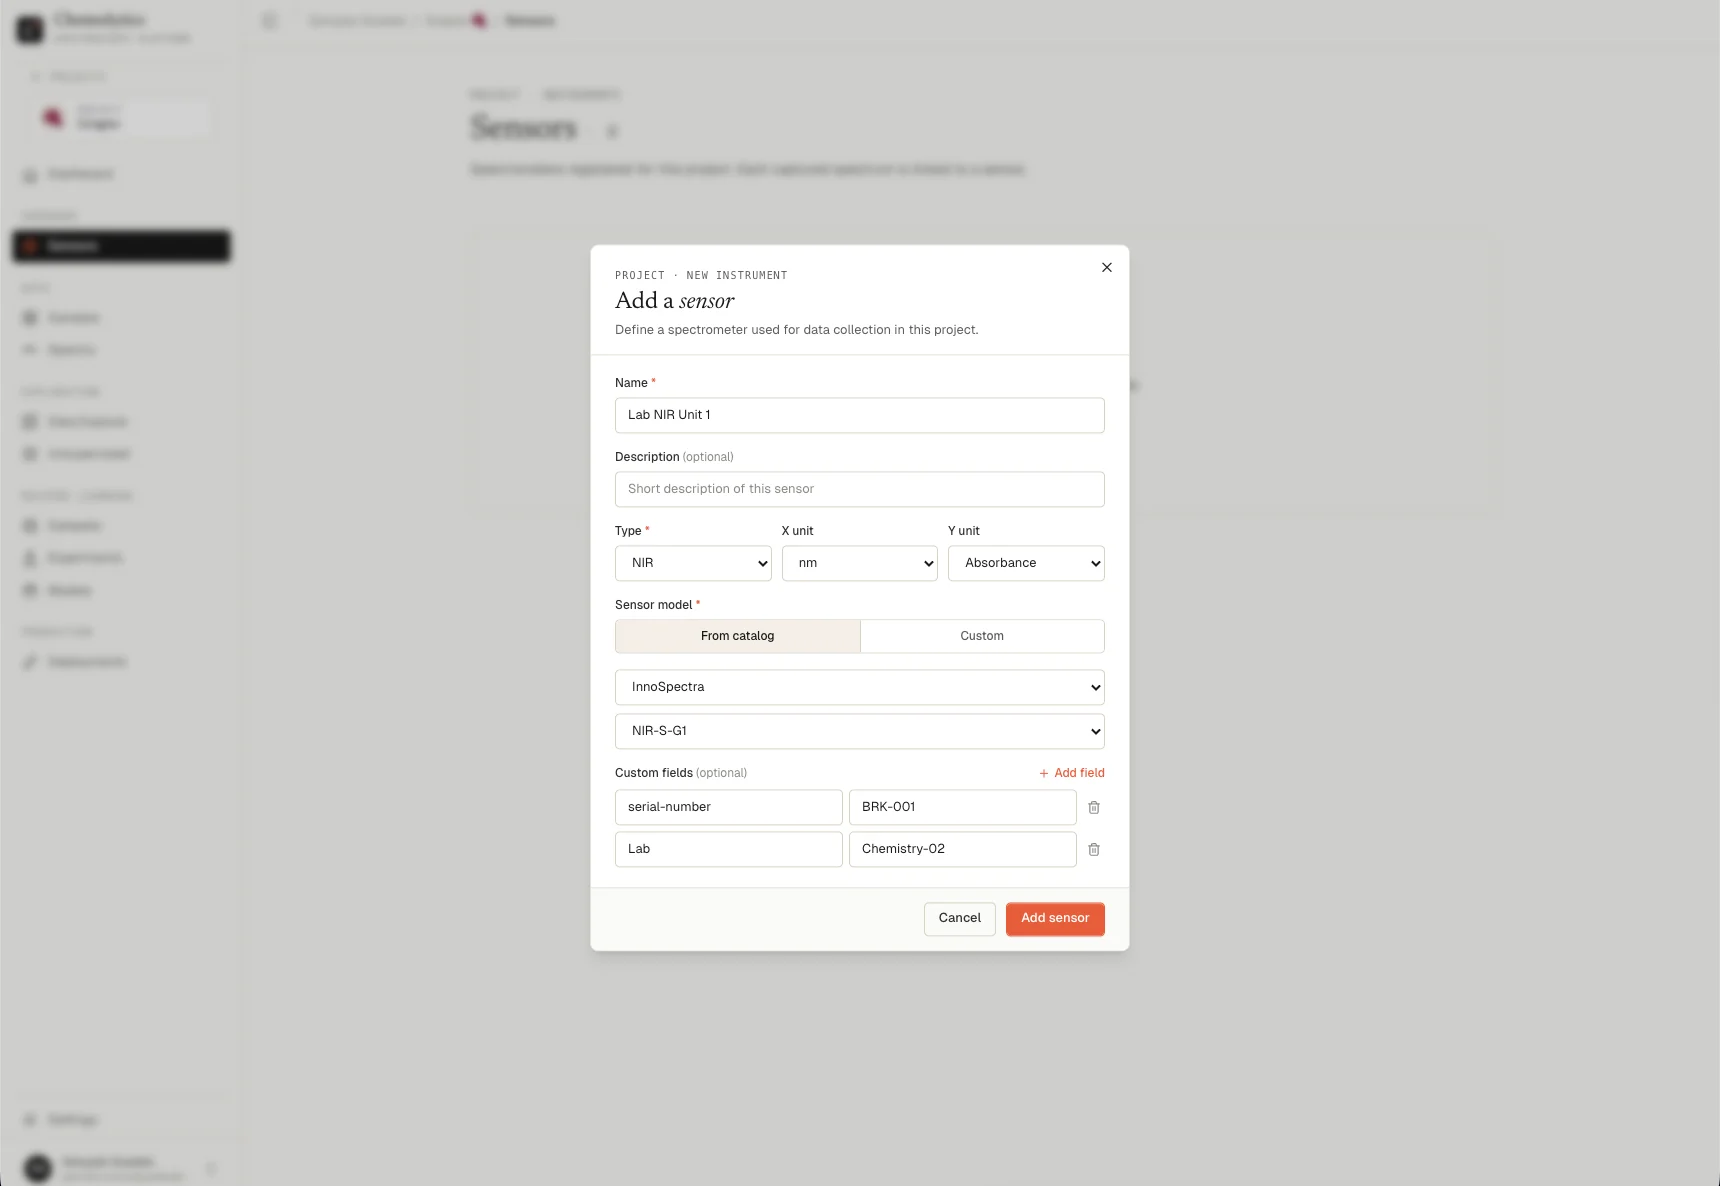Expand the InnoSpectra manufacturer dropdown
This screenshot has width=1720, height=1186.
860,687
